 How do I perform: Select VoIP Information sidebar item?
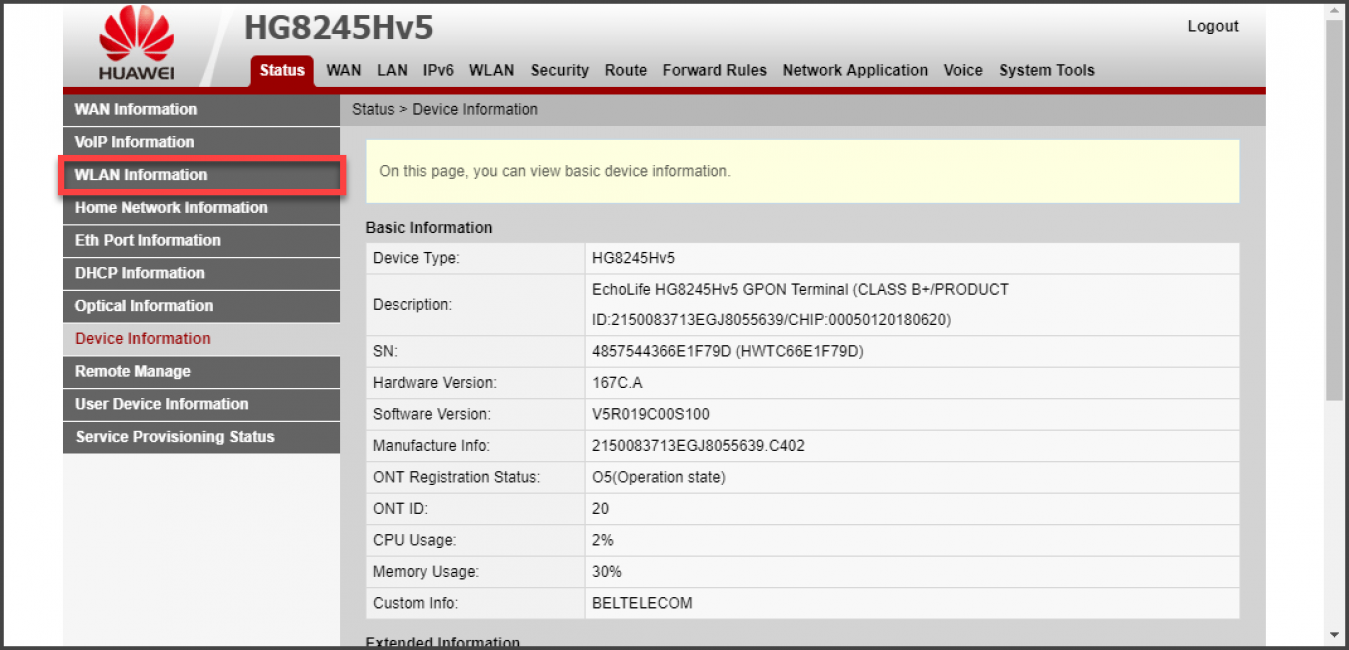coord(135,142)
